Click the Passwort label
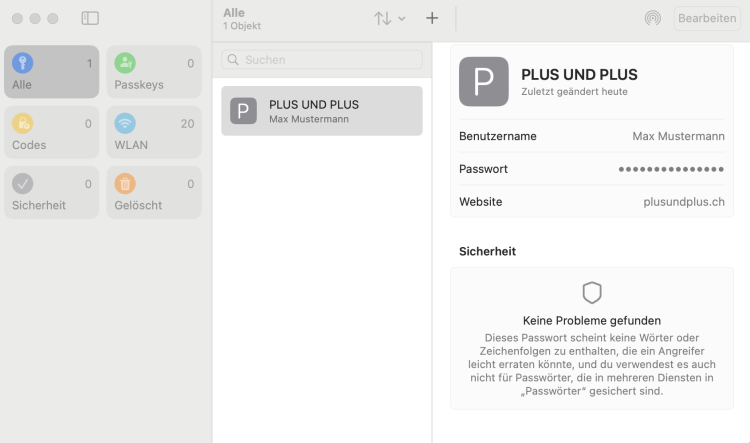This screenshot has height=443, width=750. click(483, 169)
